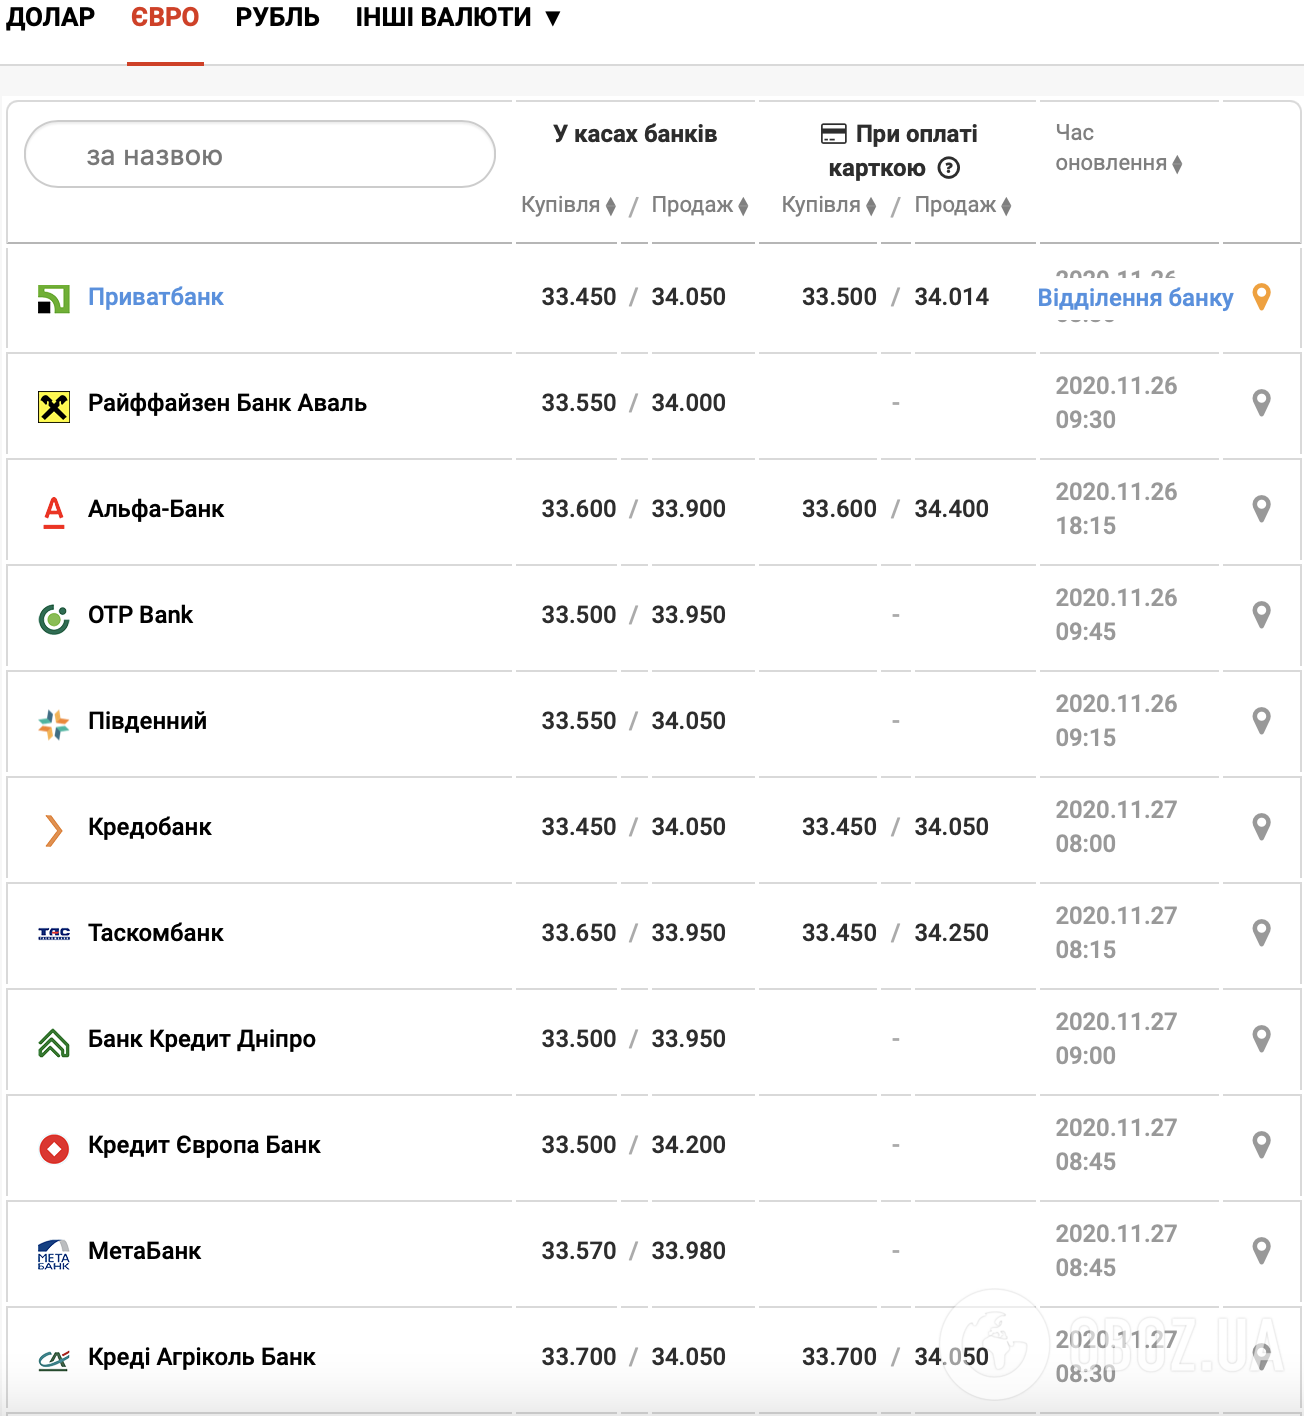Viewport: 1304px width, 1416px height.
Task: Click the Банк Кредит Дніпро logo
Action: [54, 1043]
